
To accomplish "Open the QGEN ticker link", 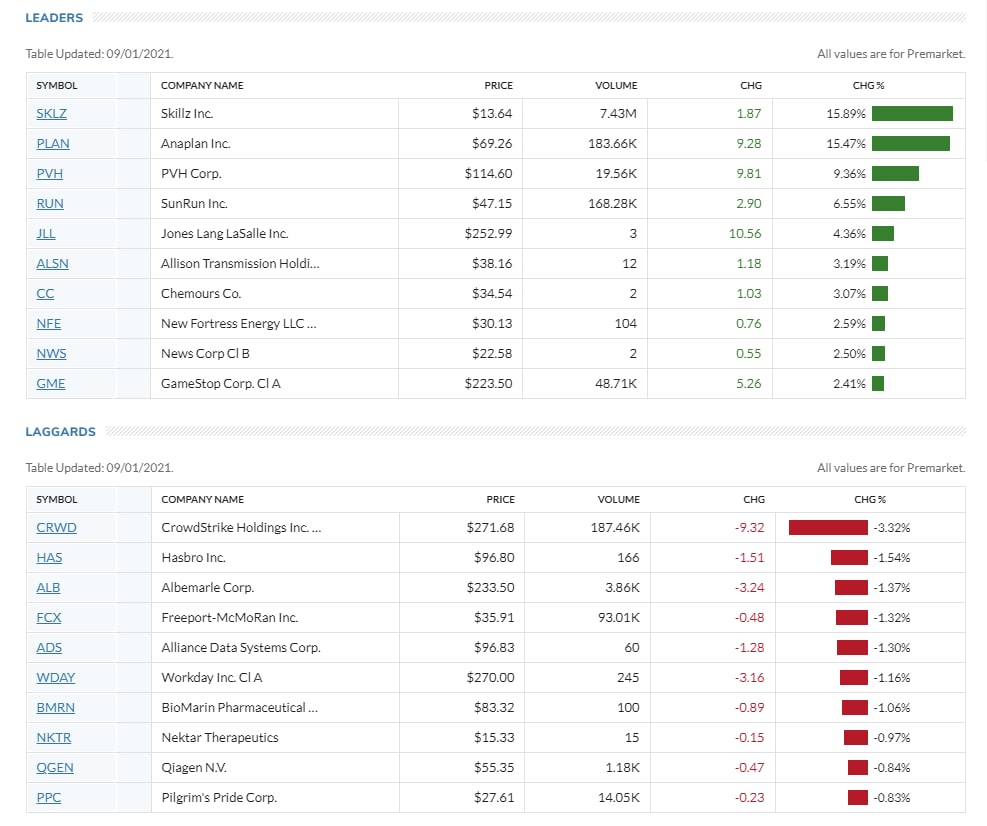I will [x=55, y=767].
